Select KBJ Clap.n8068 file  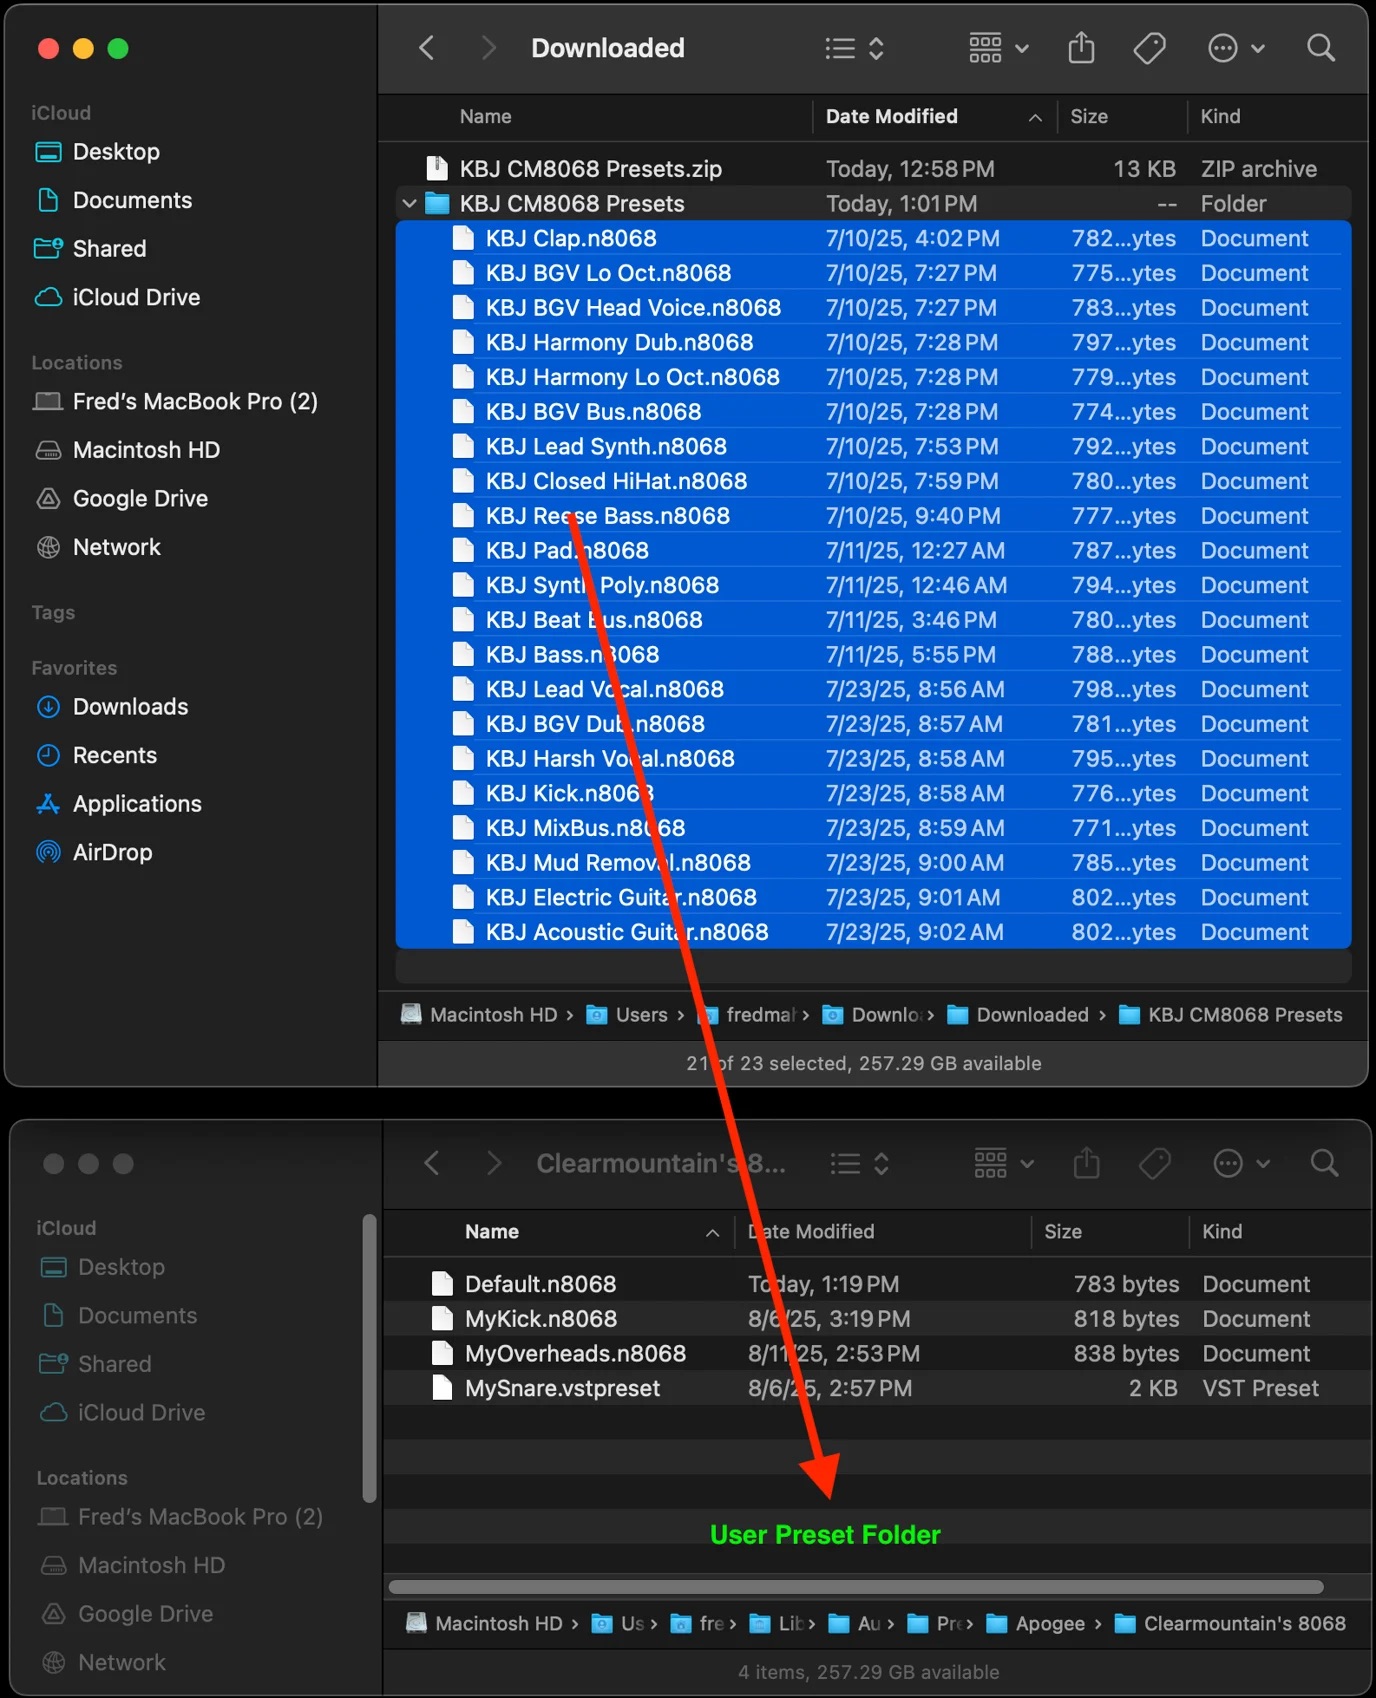[x=874, y=238]
